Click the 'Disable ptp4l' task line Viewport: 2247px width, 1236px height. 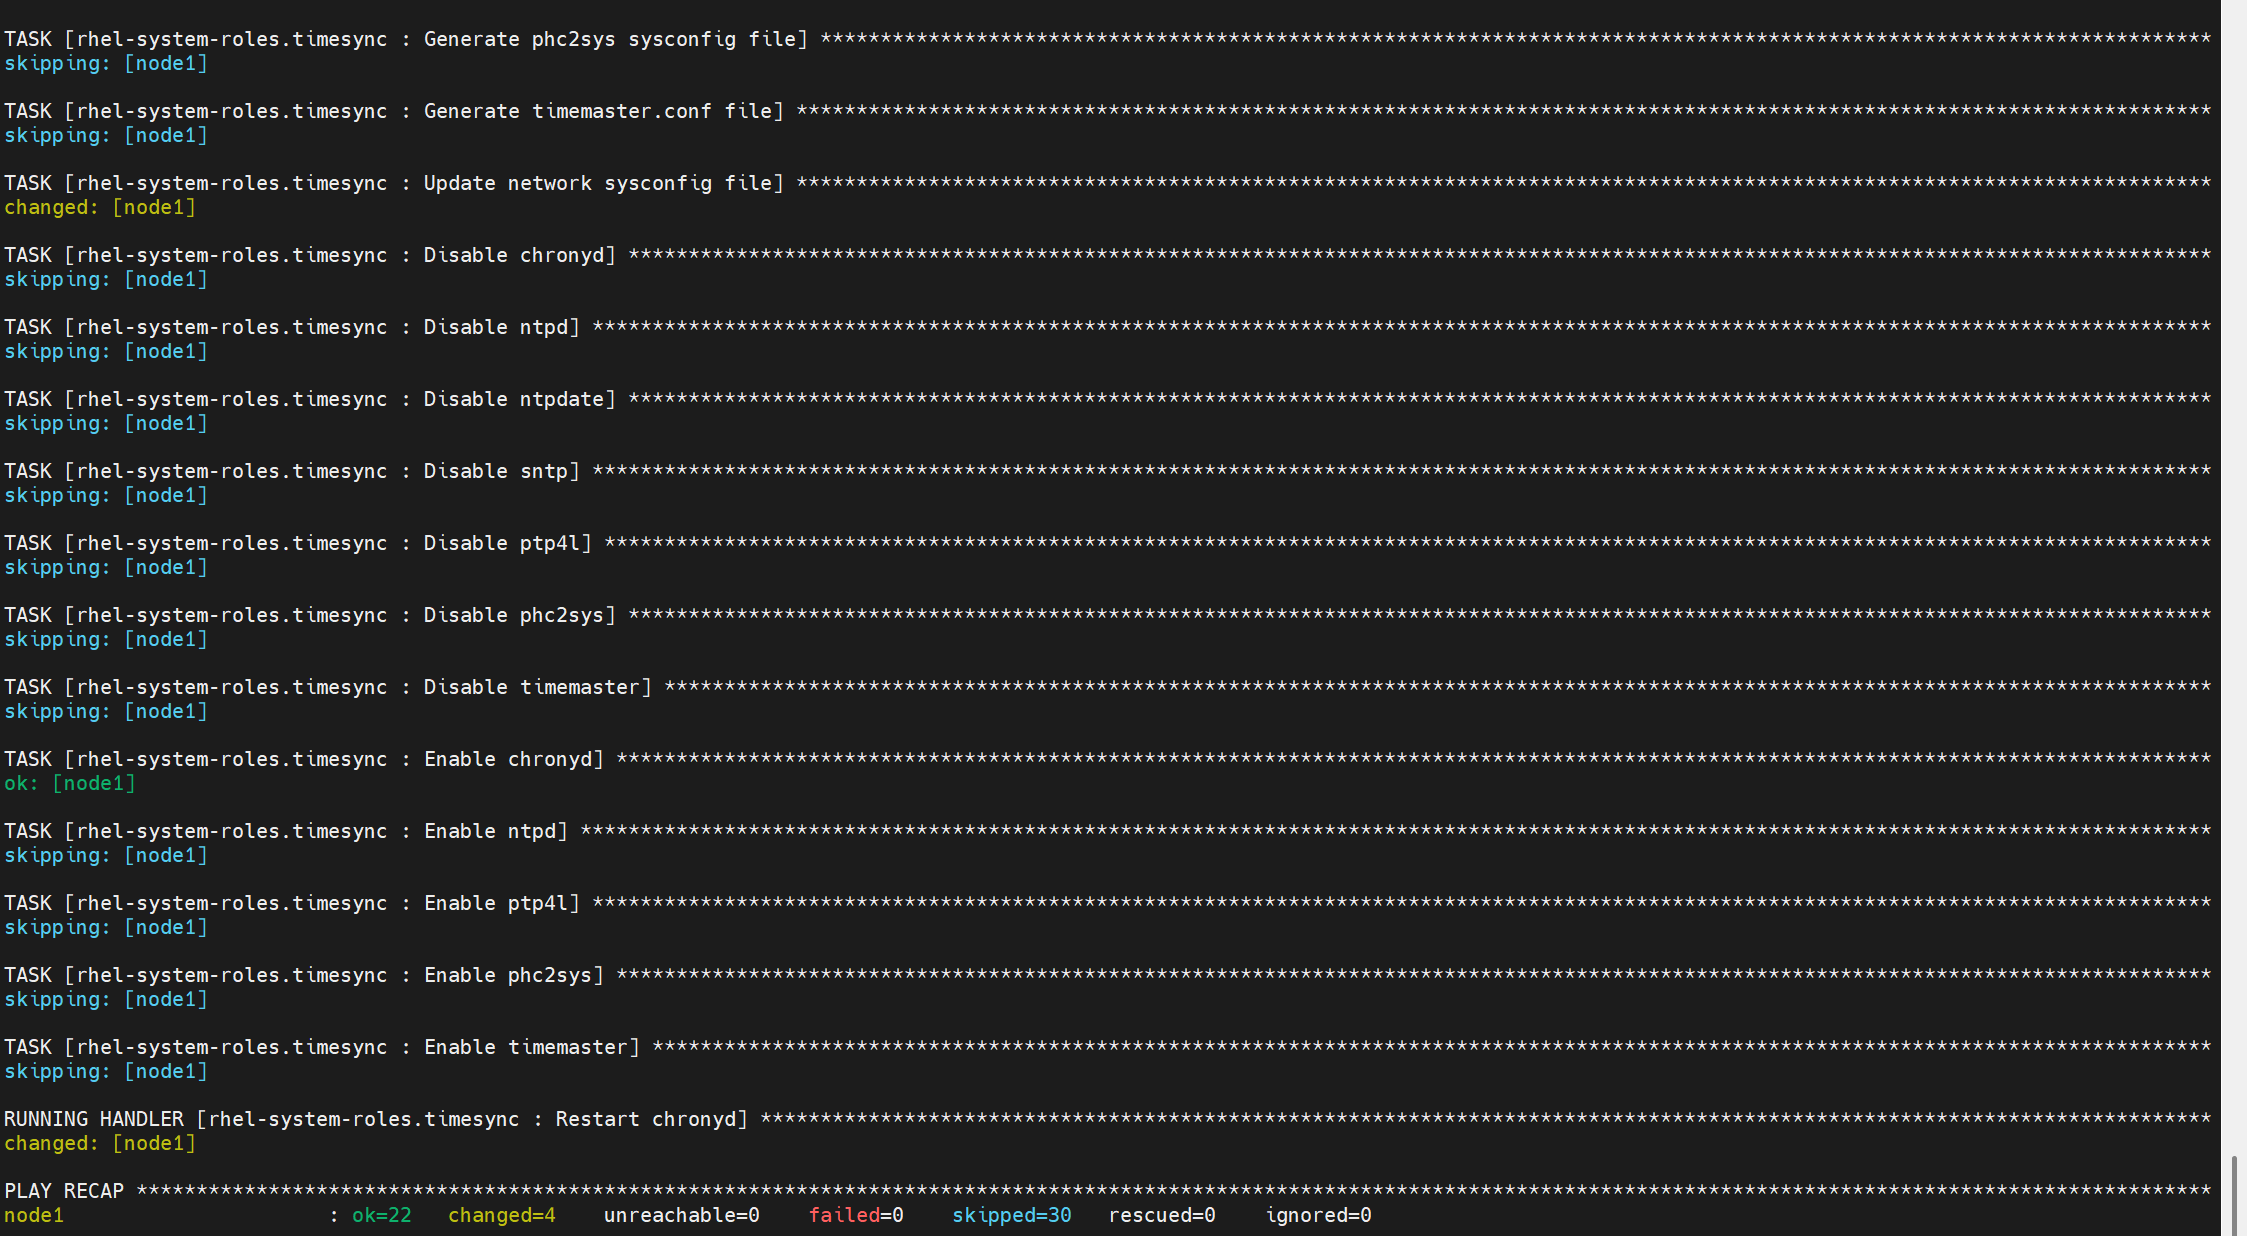[1108, 543]
